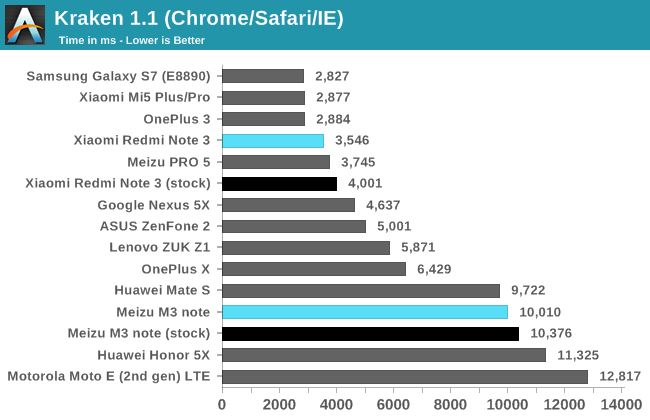Click the value 4,001
This screenshot has width=650, height=420.
point(365,183)
